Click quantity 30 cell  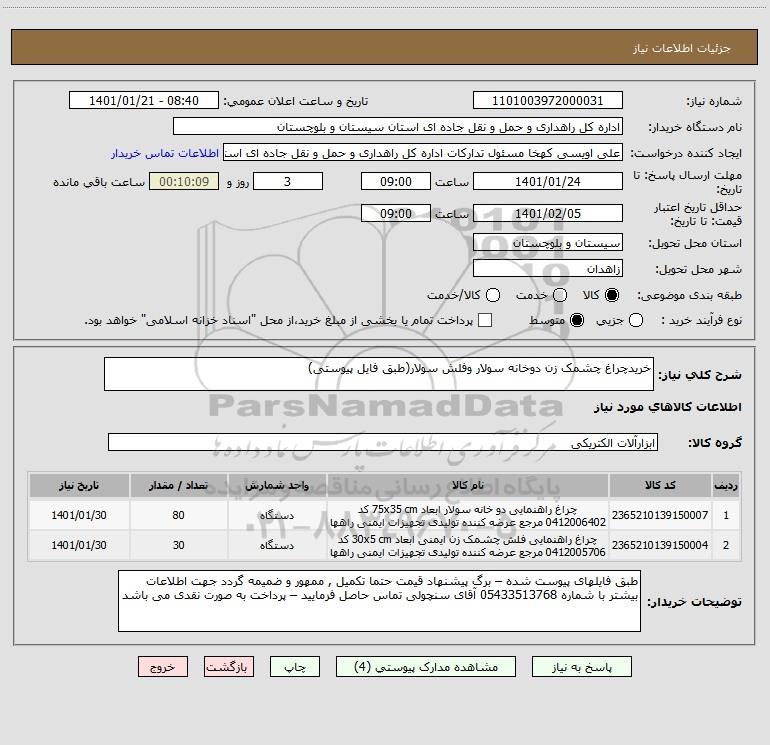(179, 545)
